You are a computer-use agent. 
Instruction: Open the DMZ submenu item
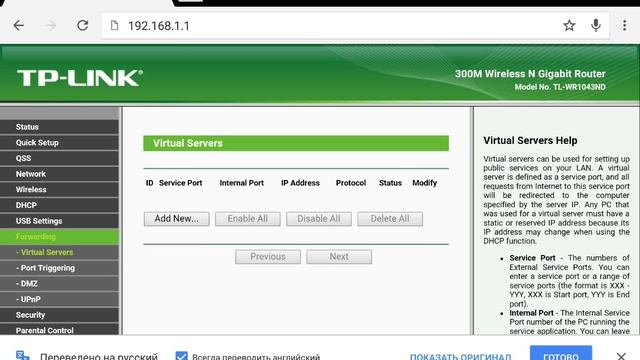60,283
